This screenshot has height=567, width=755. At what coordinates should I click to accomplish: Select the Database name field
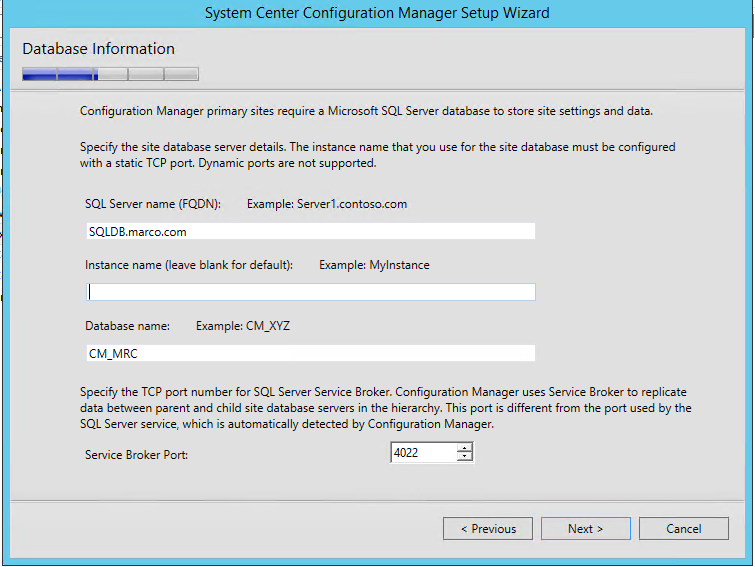pos(311,353)
